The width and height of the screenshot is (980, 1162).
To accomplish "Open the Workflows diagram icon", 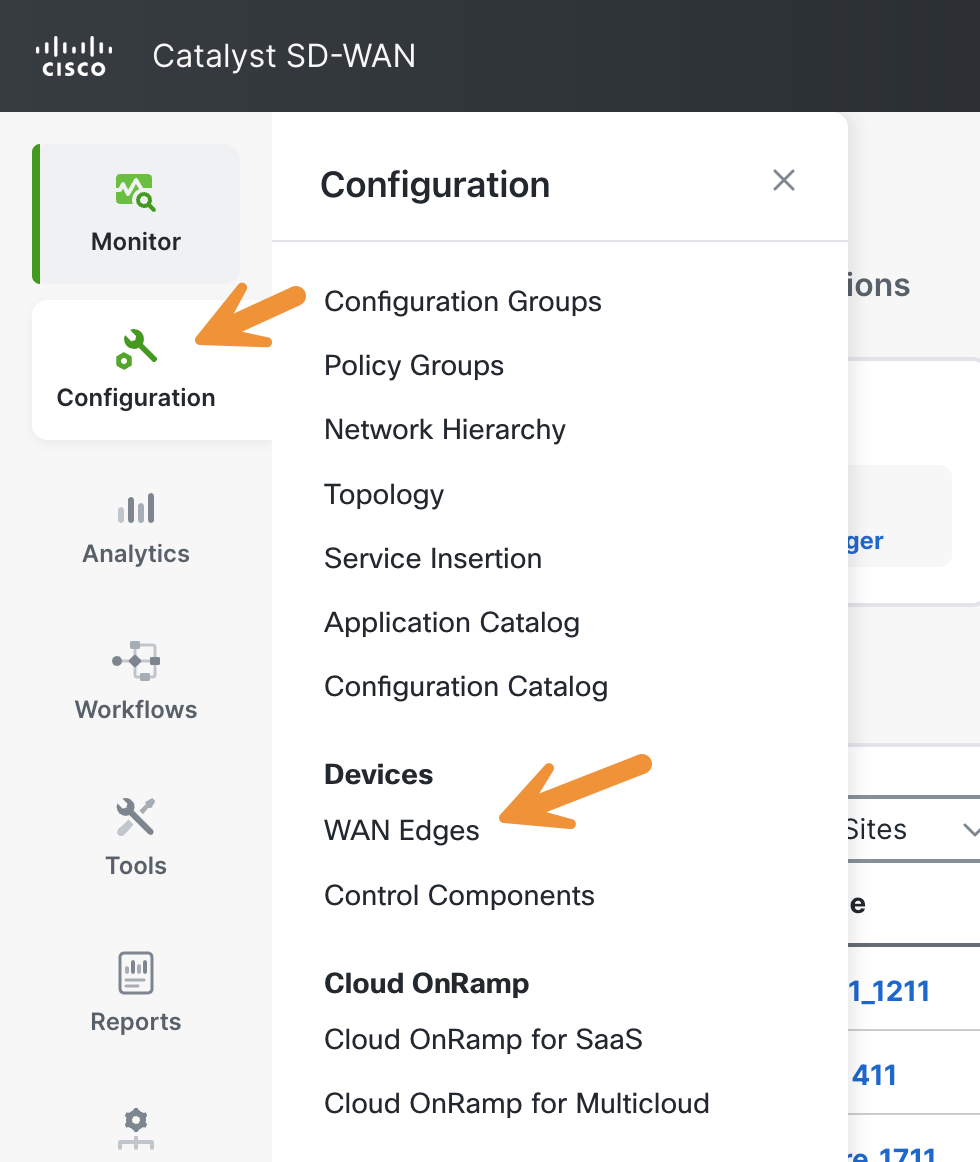I will point(136,660).
